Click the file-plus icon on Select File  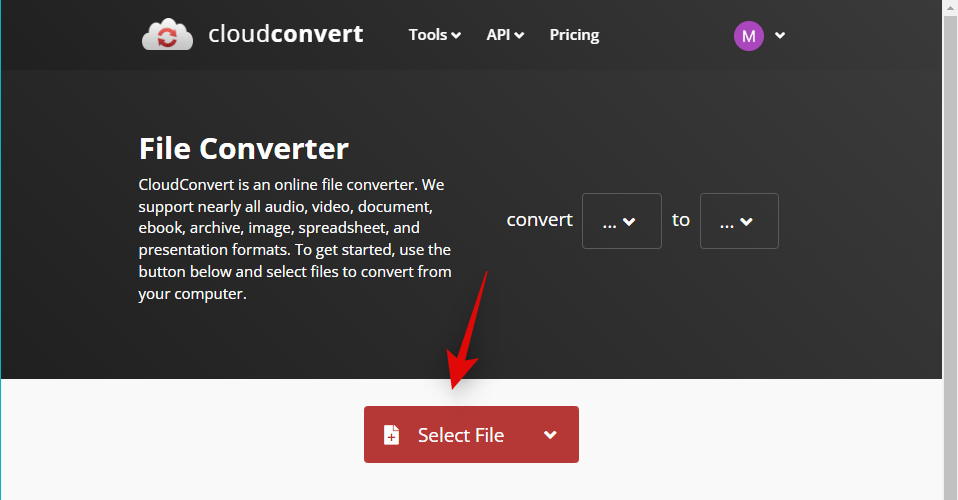pos(391,435)
